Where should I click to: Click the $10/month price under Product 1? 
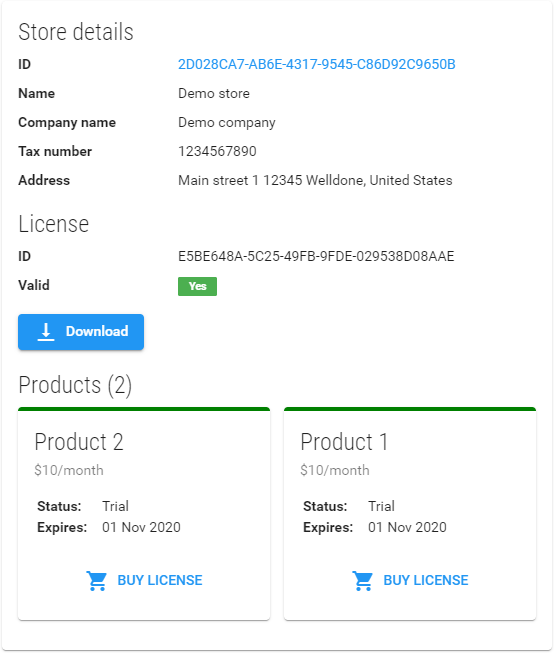click(335, 470)
